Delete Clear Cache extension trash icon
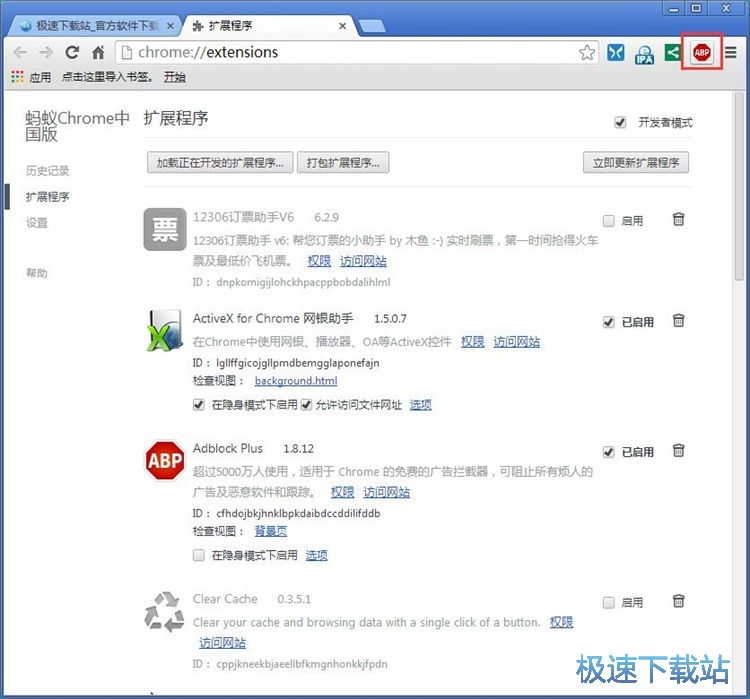750x699 pixels. tap(678, 600)
